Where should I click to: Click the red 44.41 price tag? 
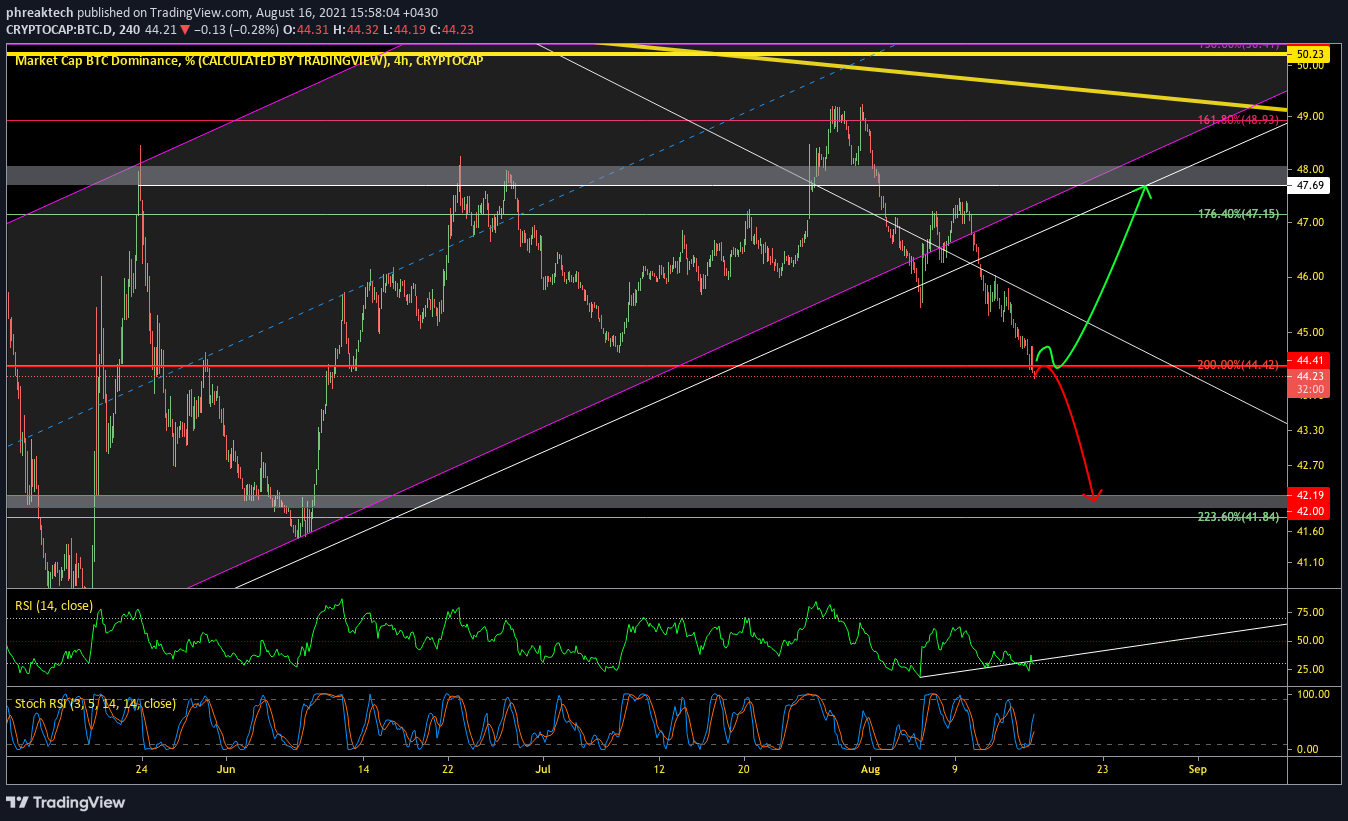tap(1307, 360)
